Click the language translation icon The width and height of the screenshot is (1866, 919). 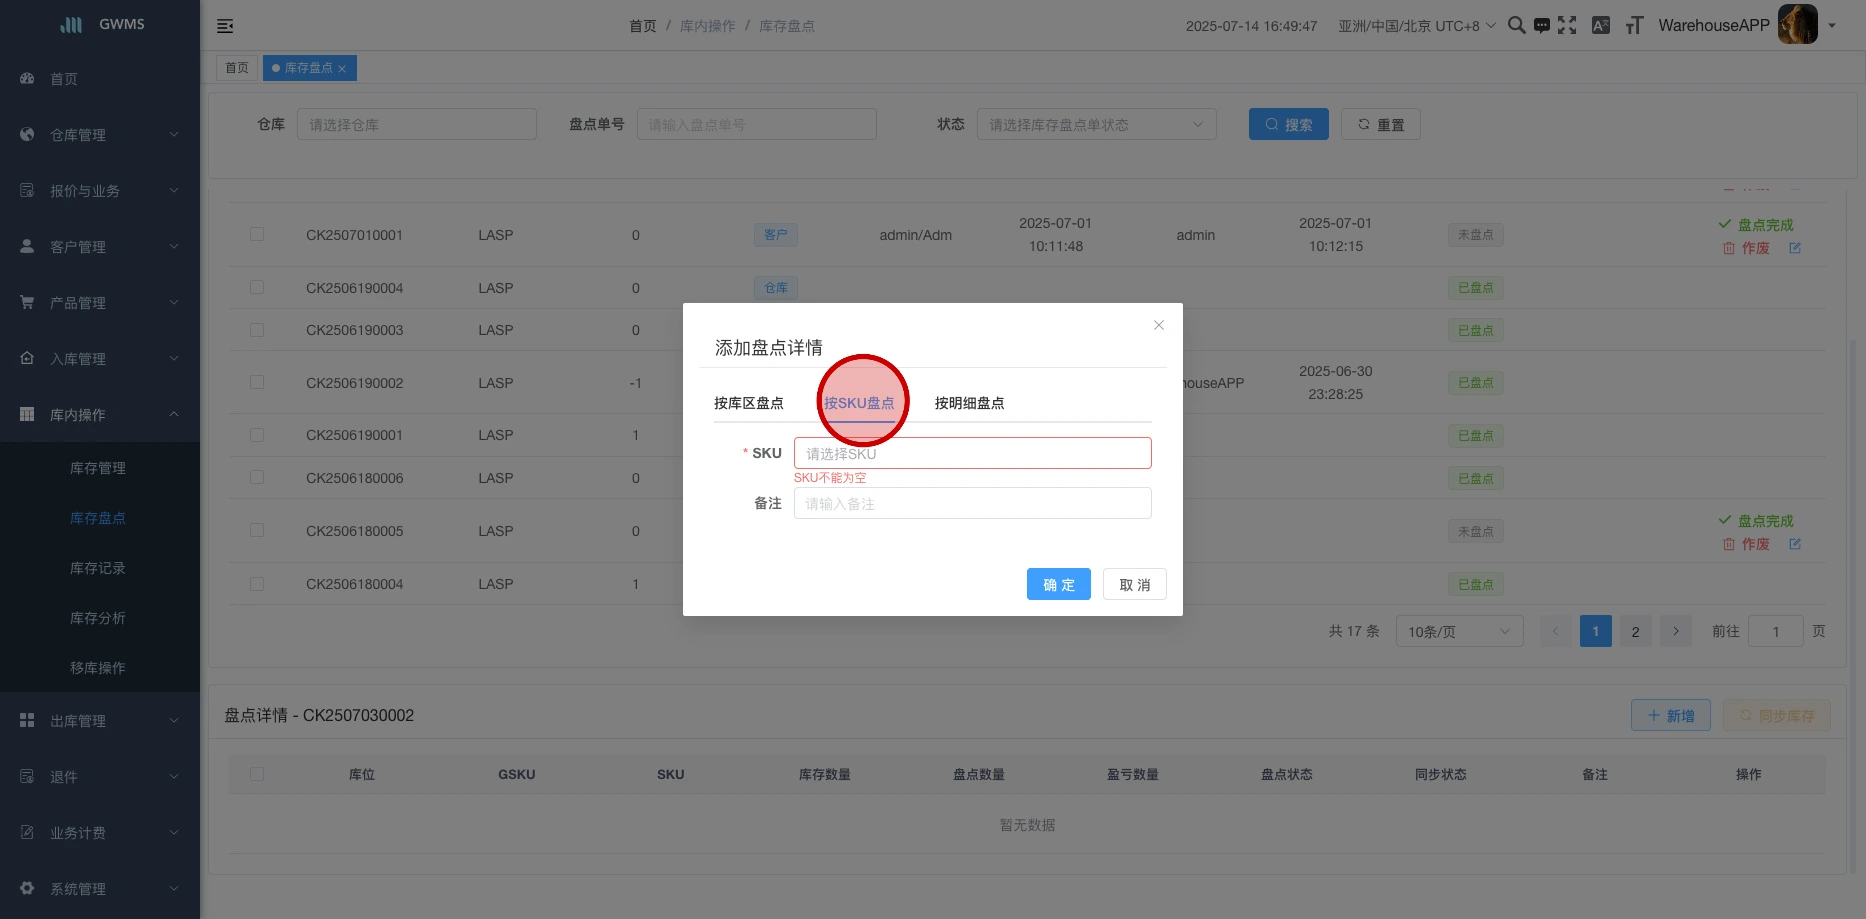pos(1601,26)
